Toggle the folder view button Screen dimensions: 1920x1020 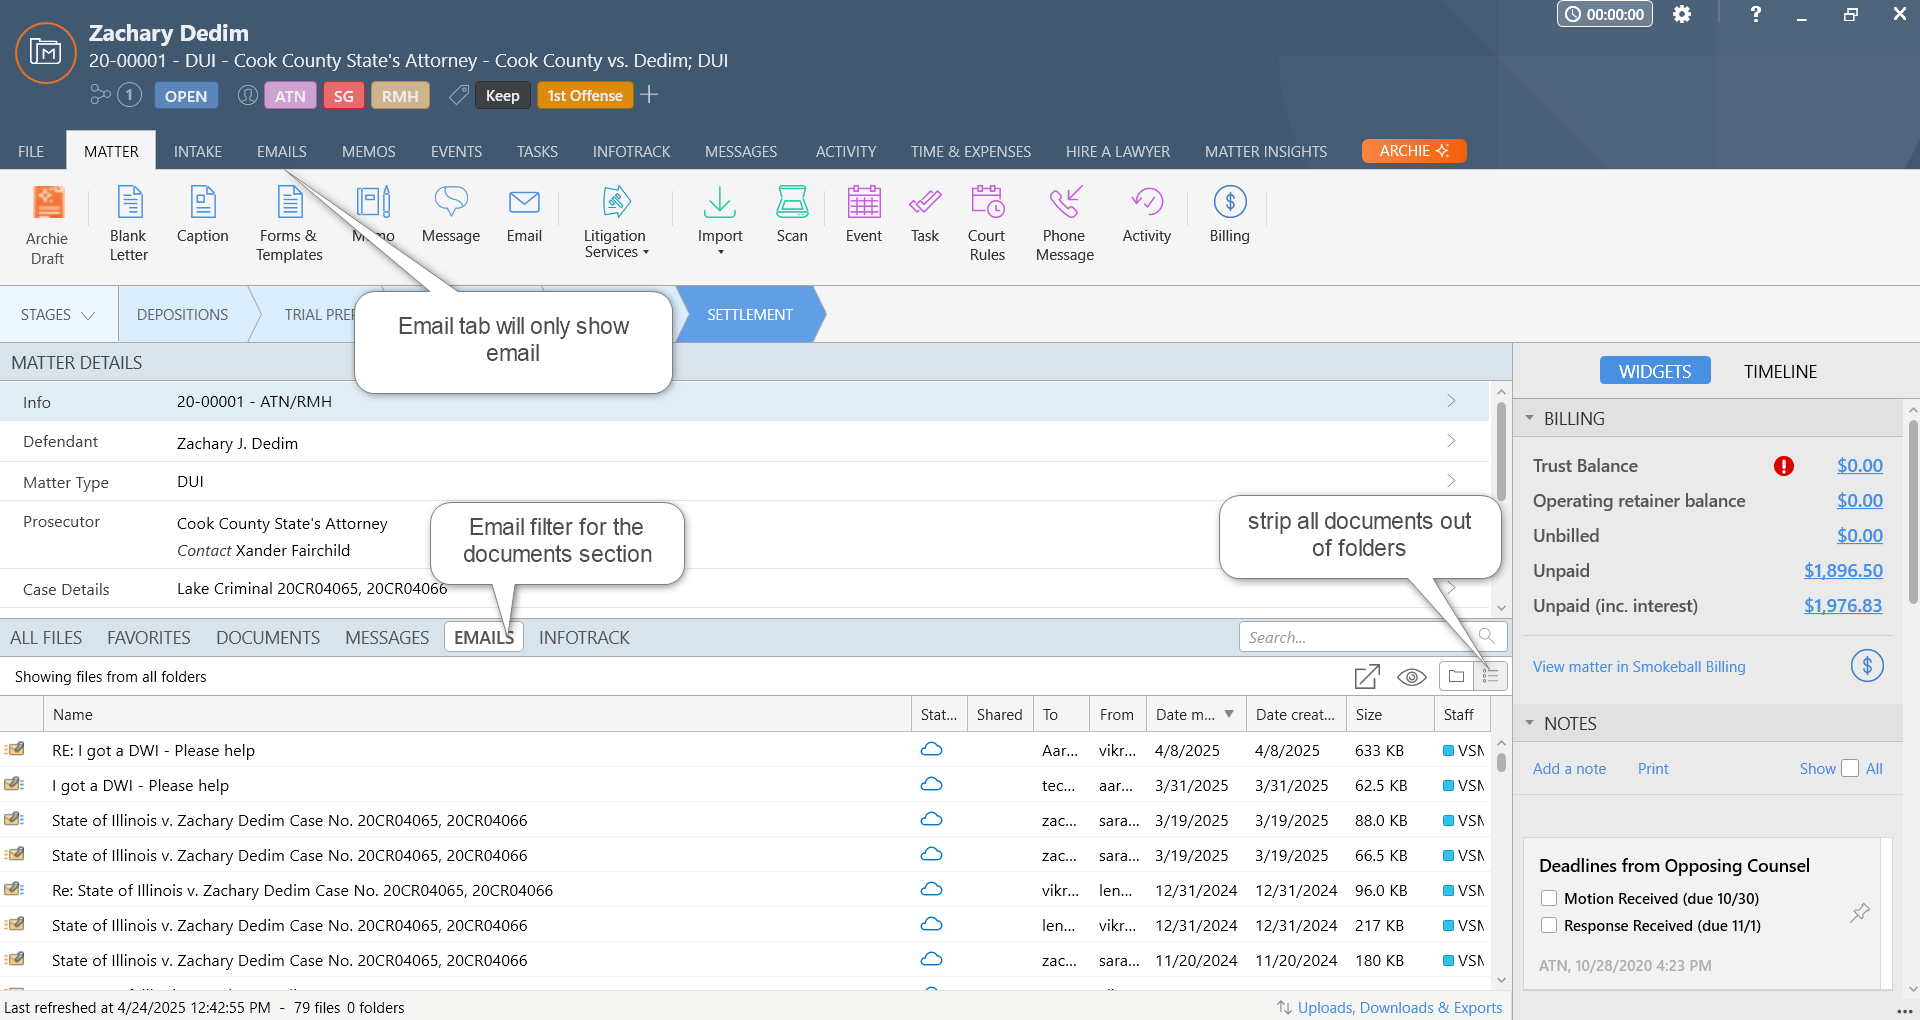click(1457, 677)
